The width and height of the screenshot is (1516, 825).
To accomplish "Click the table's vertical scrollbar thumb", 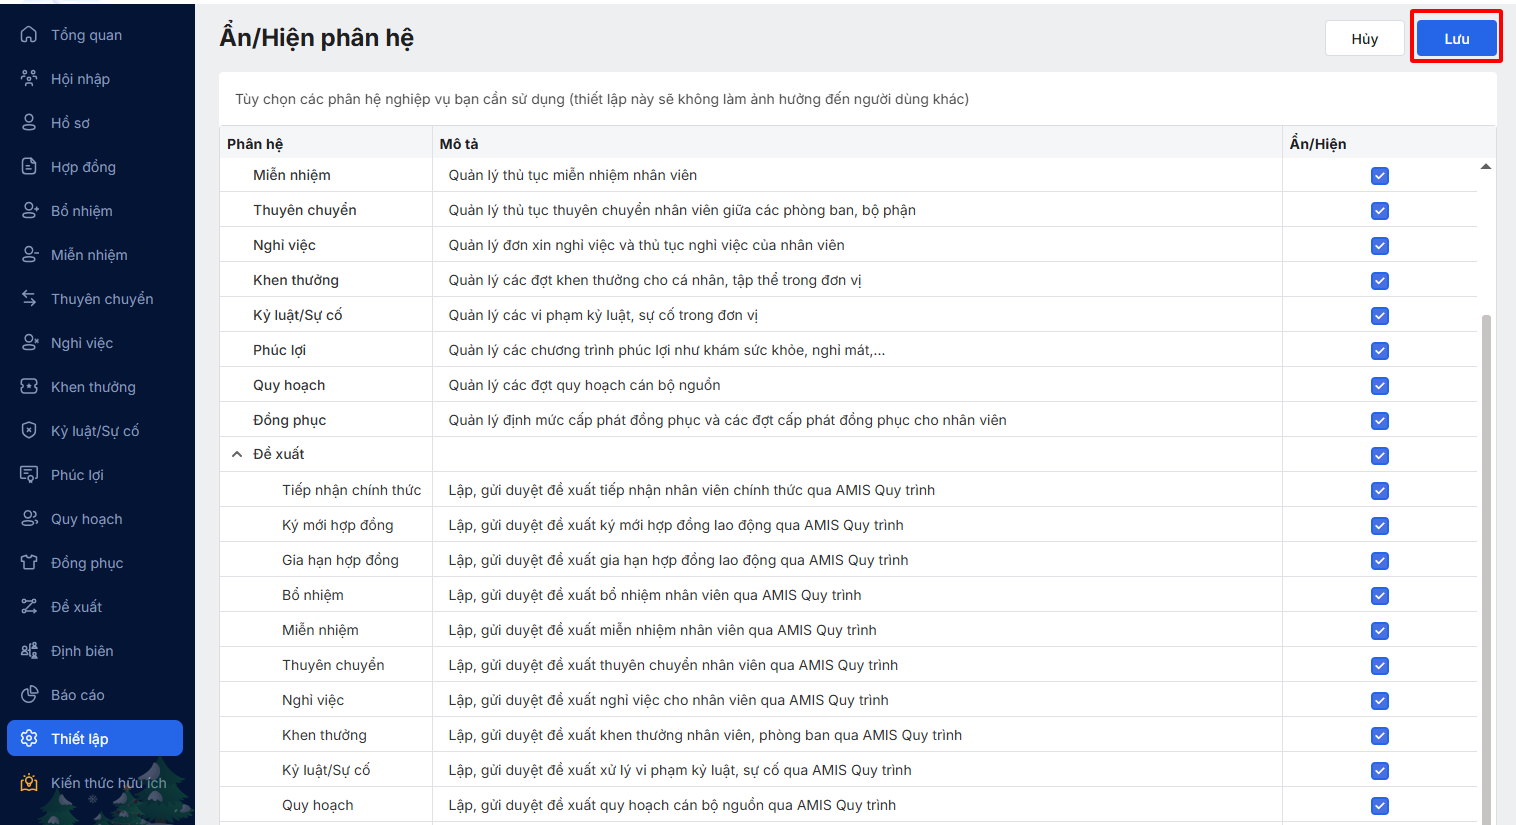I will 1486,560.
